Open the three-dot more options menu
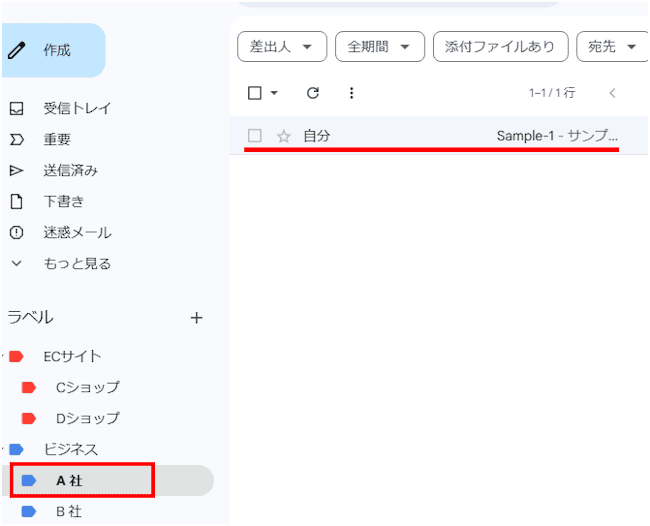The width and height of the screenshot is (650, 526). point(352,93)
